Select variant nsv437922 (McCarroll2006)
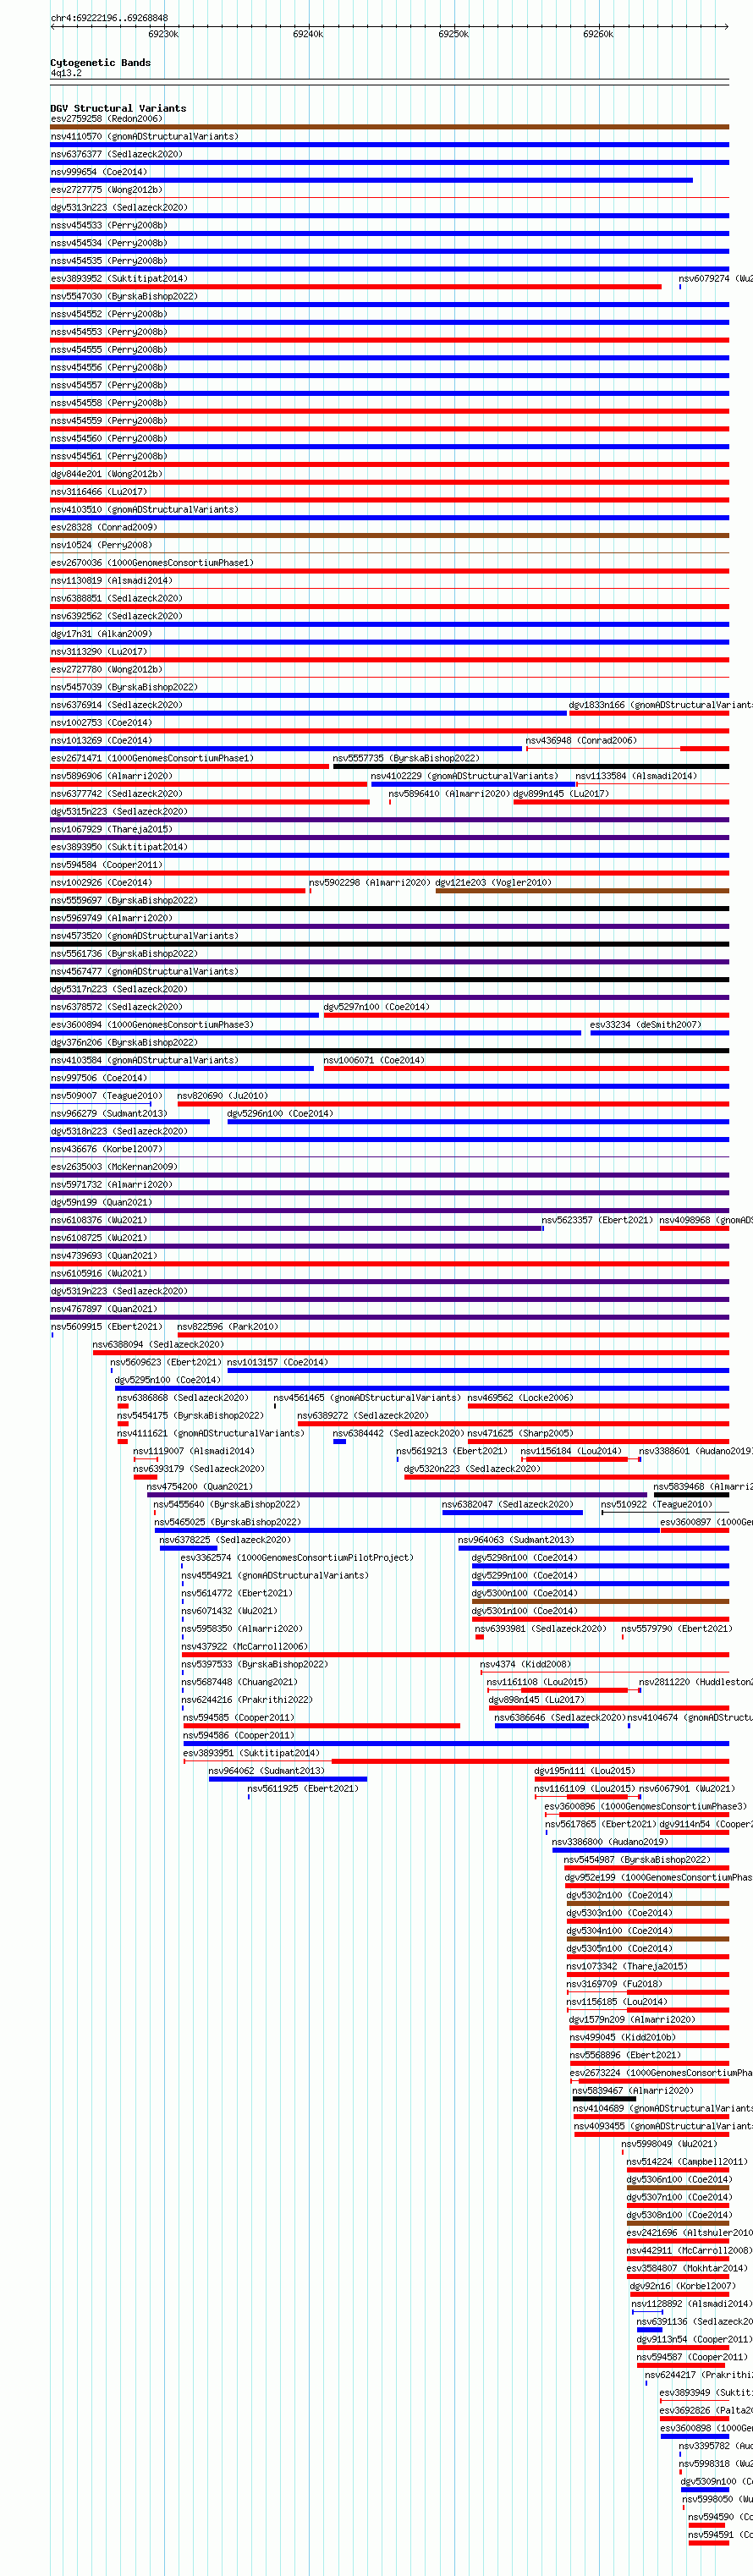The width and height of the screenshot is (753, 2576). 244,1647
